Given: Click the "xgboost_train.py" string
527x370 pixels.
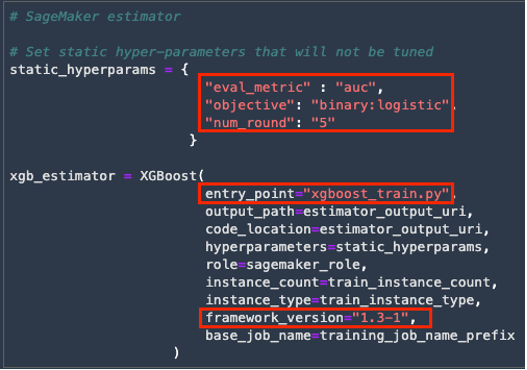Looking at the screenshot, I should [x=376, y=194].
